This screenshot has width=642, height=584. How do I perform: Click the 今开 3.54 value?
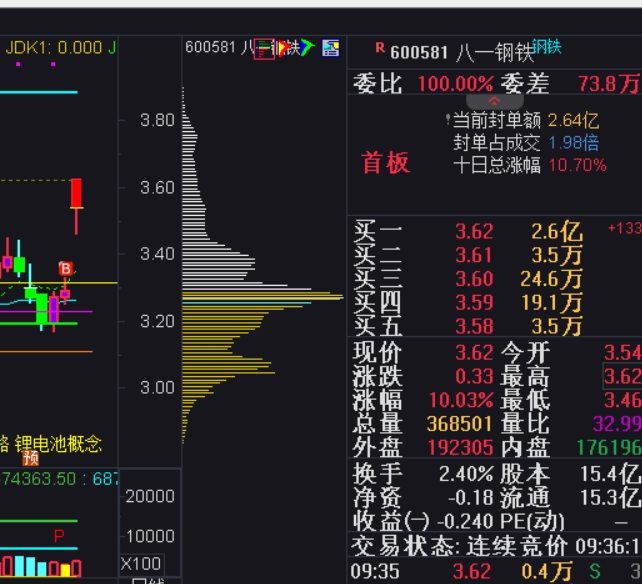(622, 353)
